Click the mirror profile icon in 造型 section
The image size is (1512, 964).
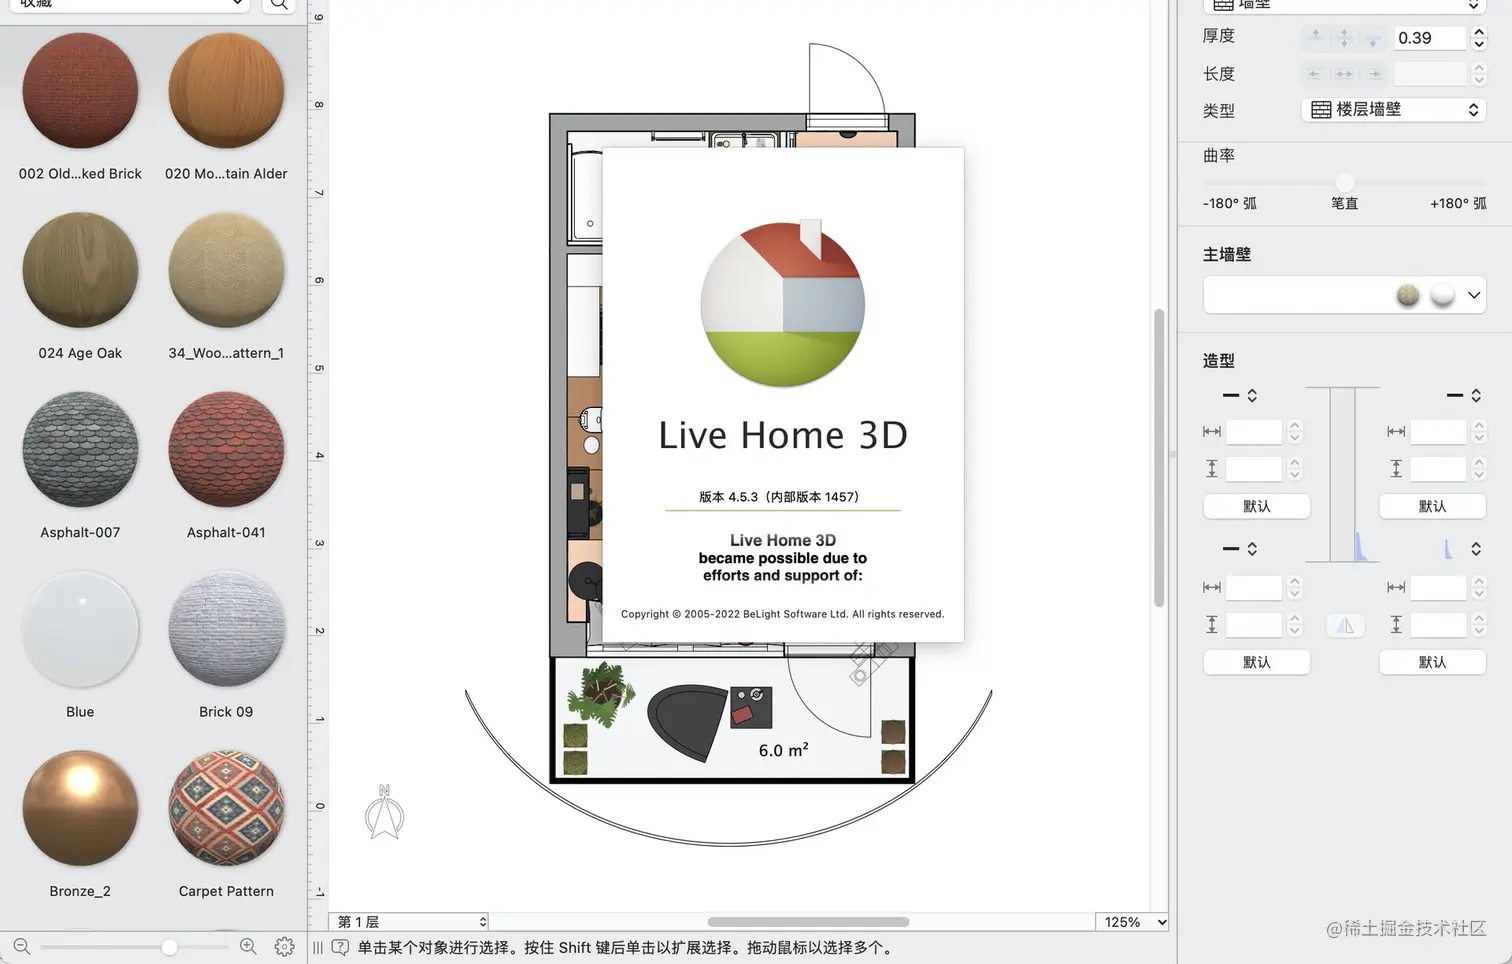[x=1345, y=626]
